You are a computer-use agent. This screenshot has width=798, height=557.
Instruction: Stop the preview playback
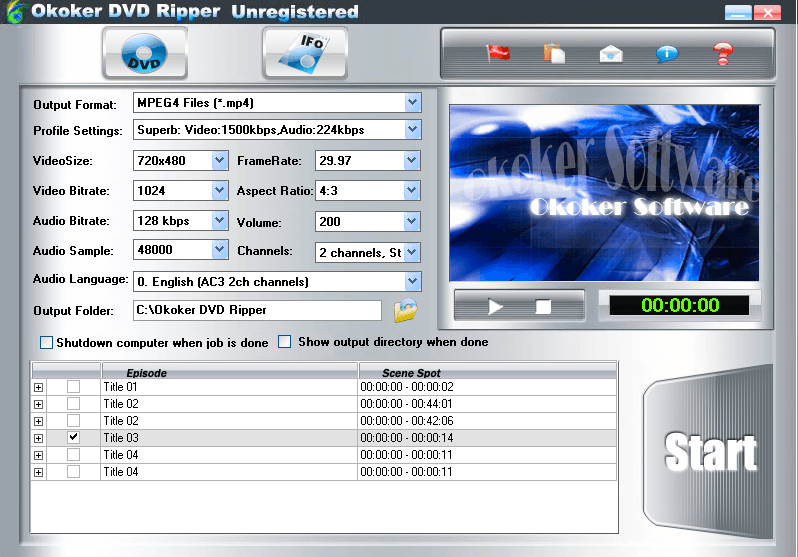[x=543, y=307]
